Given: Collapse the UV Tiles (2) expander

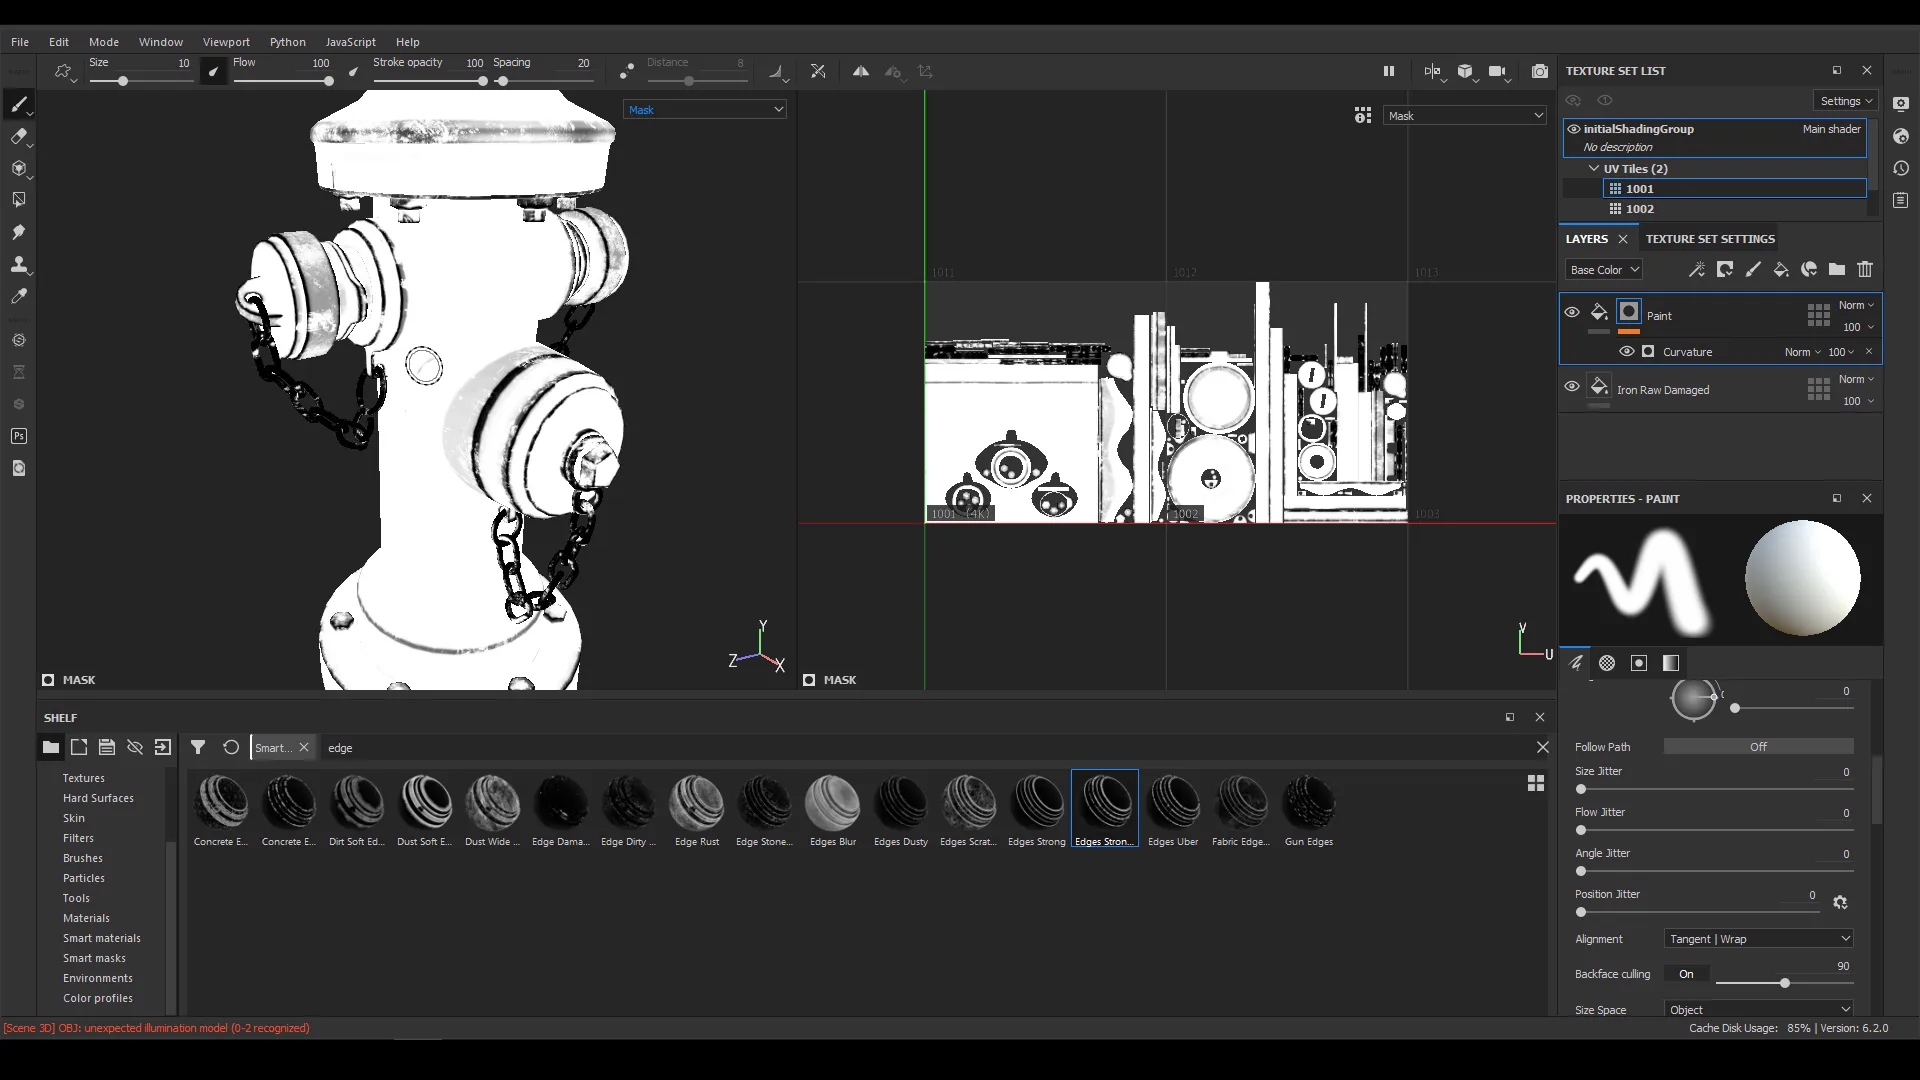Looking at the screenshot, I should (x=1594, y=168).
